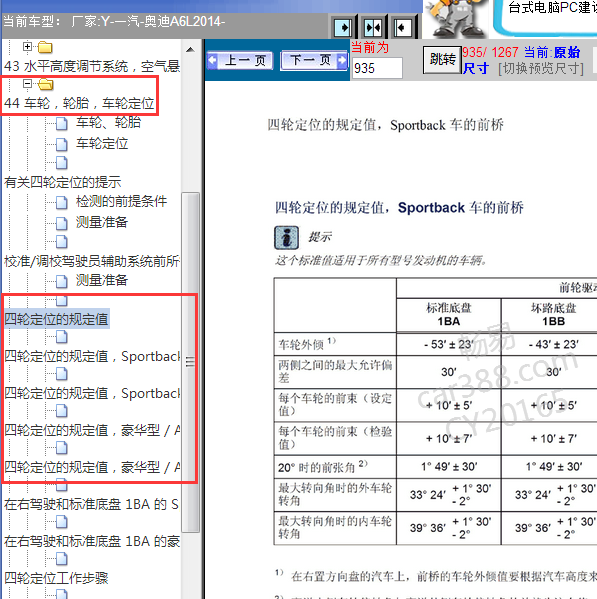Click the expand-right panel arrow icon

pyautogui.click(x=343, y=28)
